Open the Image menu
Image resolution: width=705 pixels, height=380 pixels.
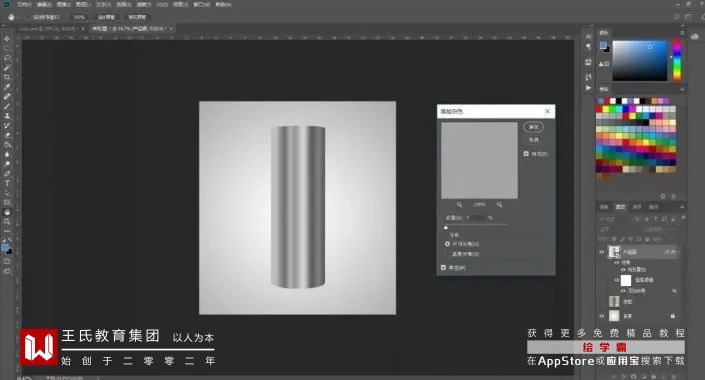(x=63, y=4)
